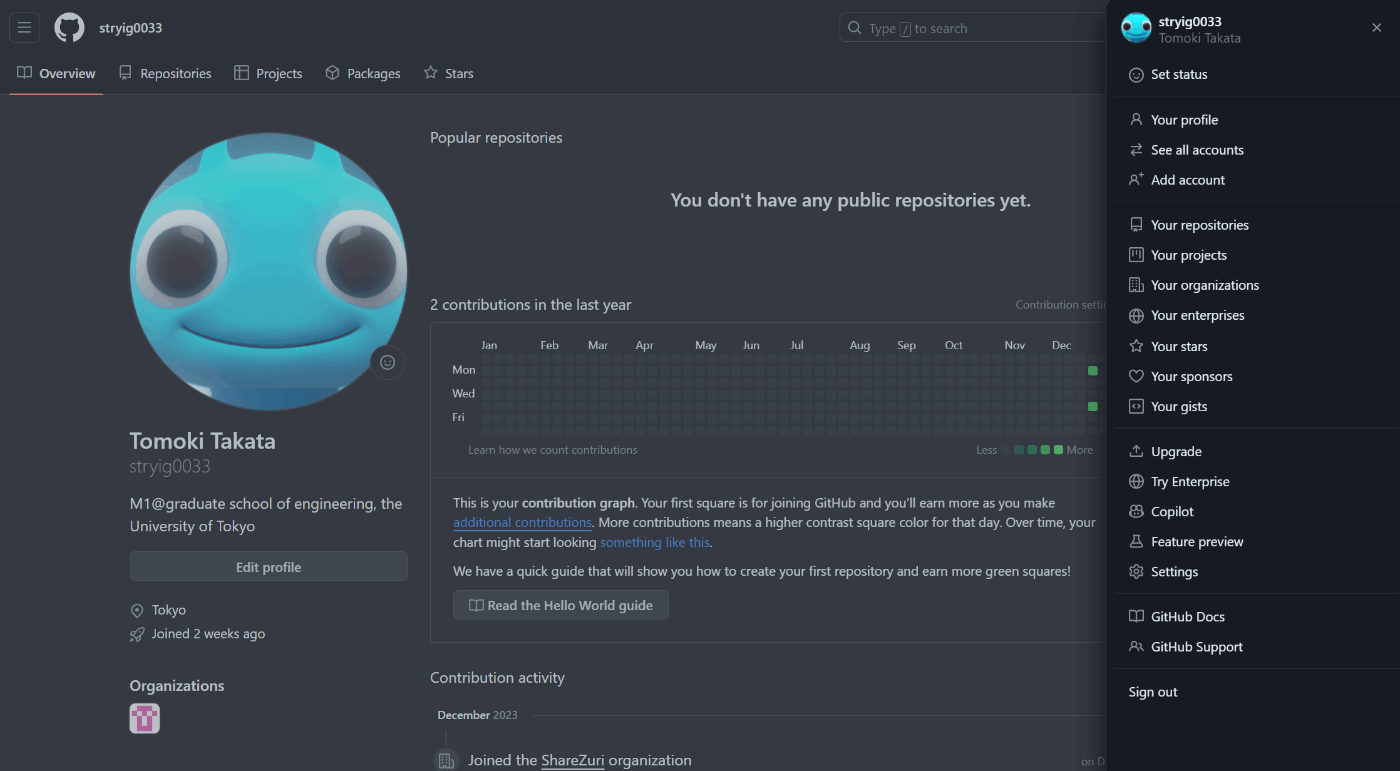Open Learn how we count contributions link

pos(553,450)
